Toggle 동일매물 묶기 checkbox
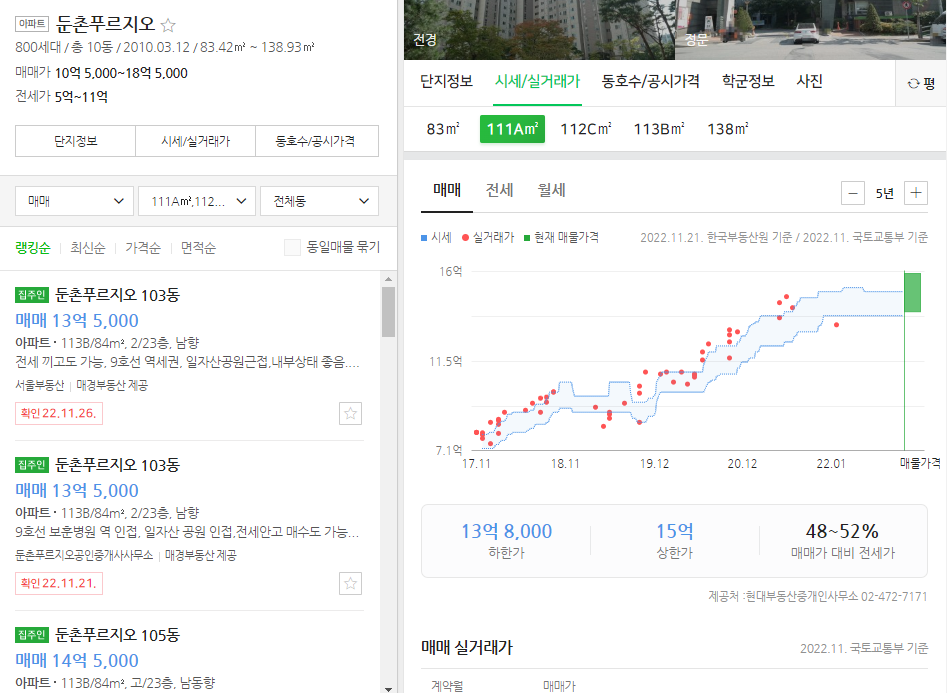947x693 pixels. click(292, 247)
